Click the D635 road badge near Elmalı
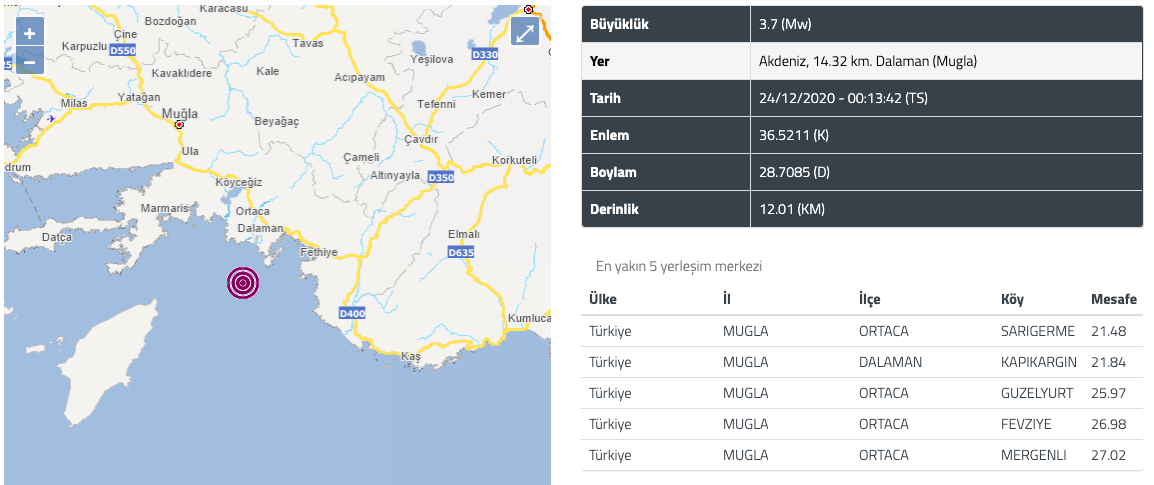 point(461,252)
